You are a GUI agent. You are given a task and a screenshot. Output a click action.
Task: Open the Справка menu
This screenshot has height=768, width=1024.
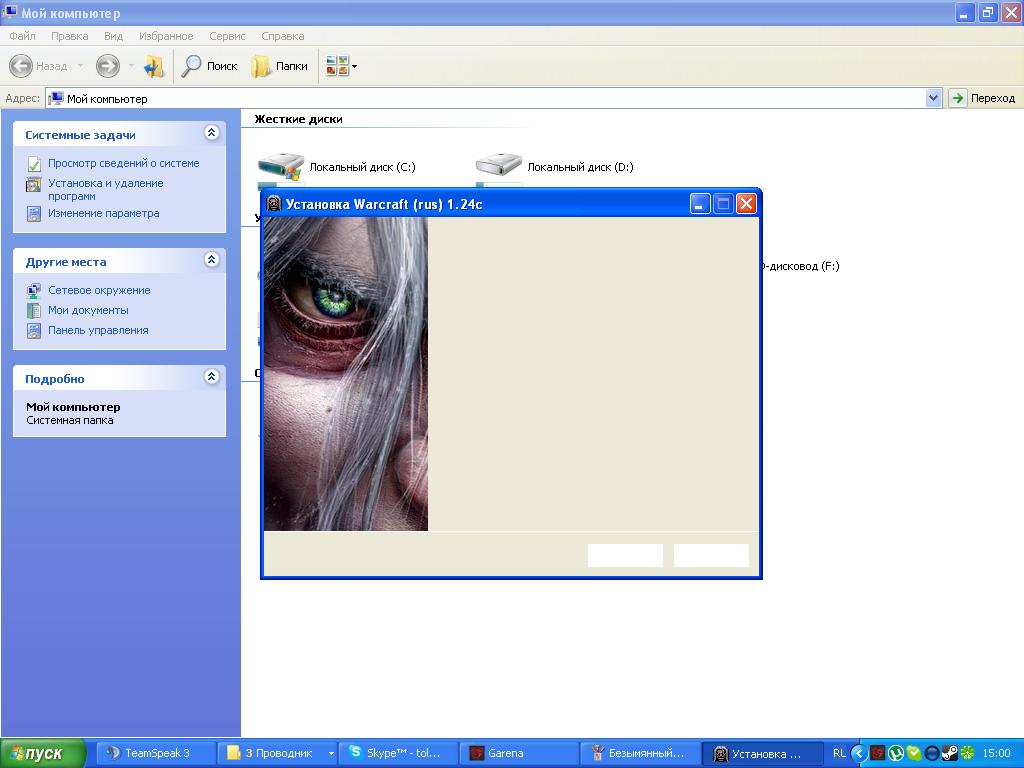283,36
